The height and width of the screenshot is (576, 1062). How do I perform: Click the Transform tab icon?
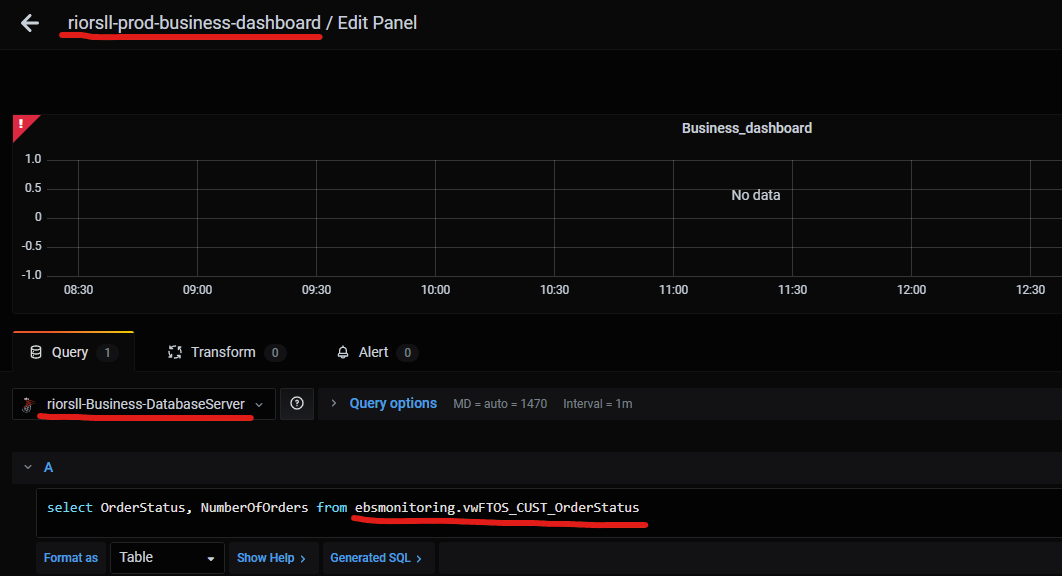pos(175,353)
